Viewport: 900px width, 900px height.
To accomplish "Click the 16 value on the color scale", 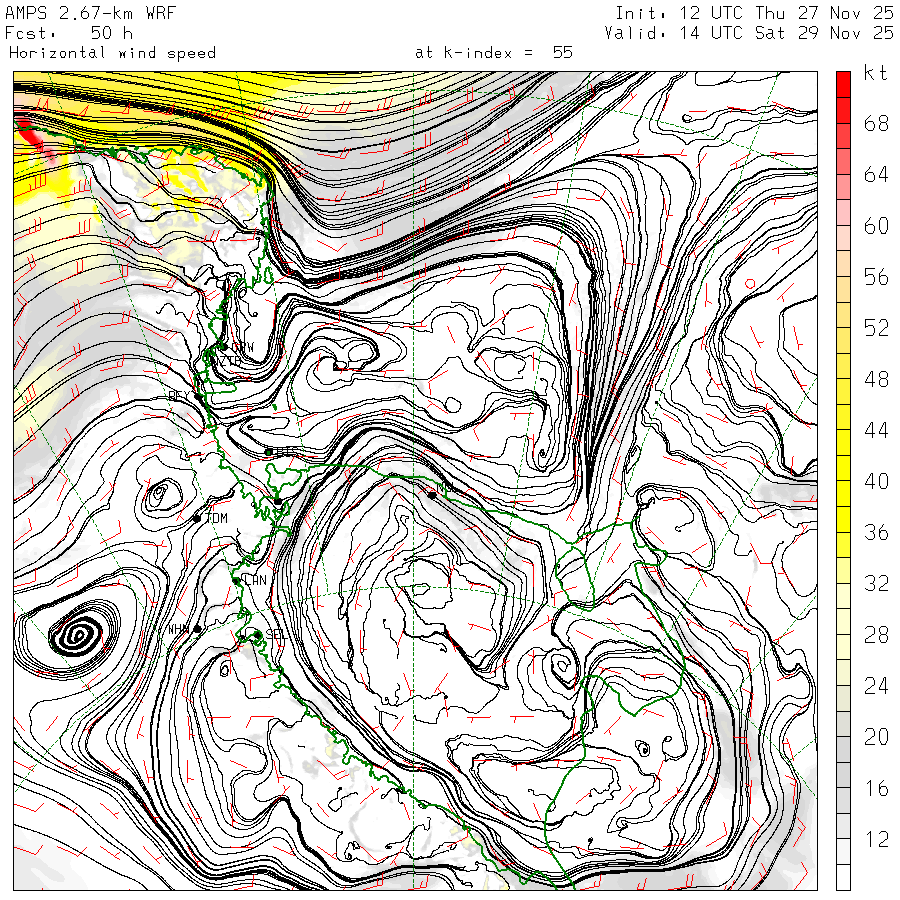I will pos(876,788).
